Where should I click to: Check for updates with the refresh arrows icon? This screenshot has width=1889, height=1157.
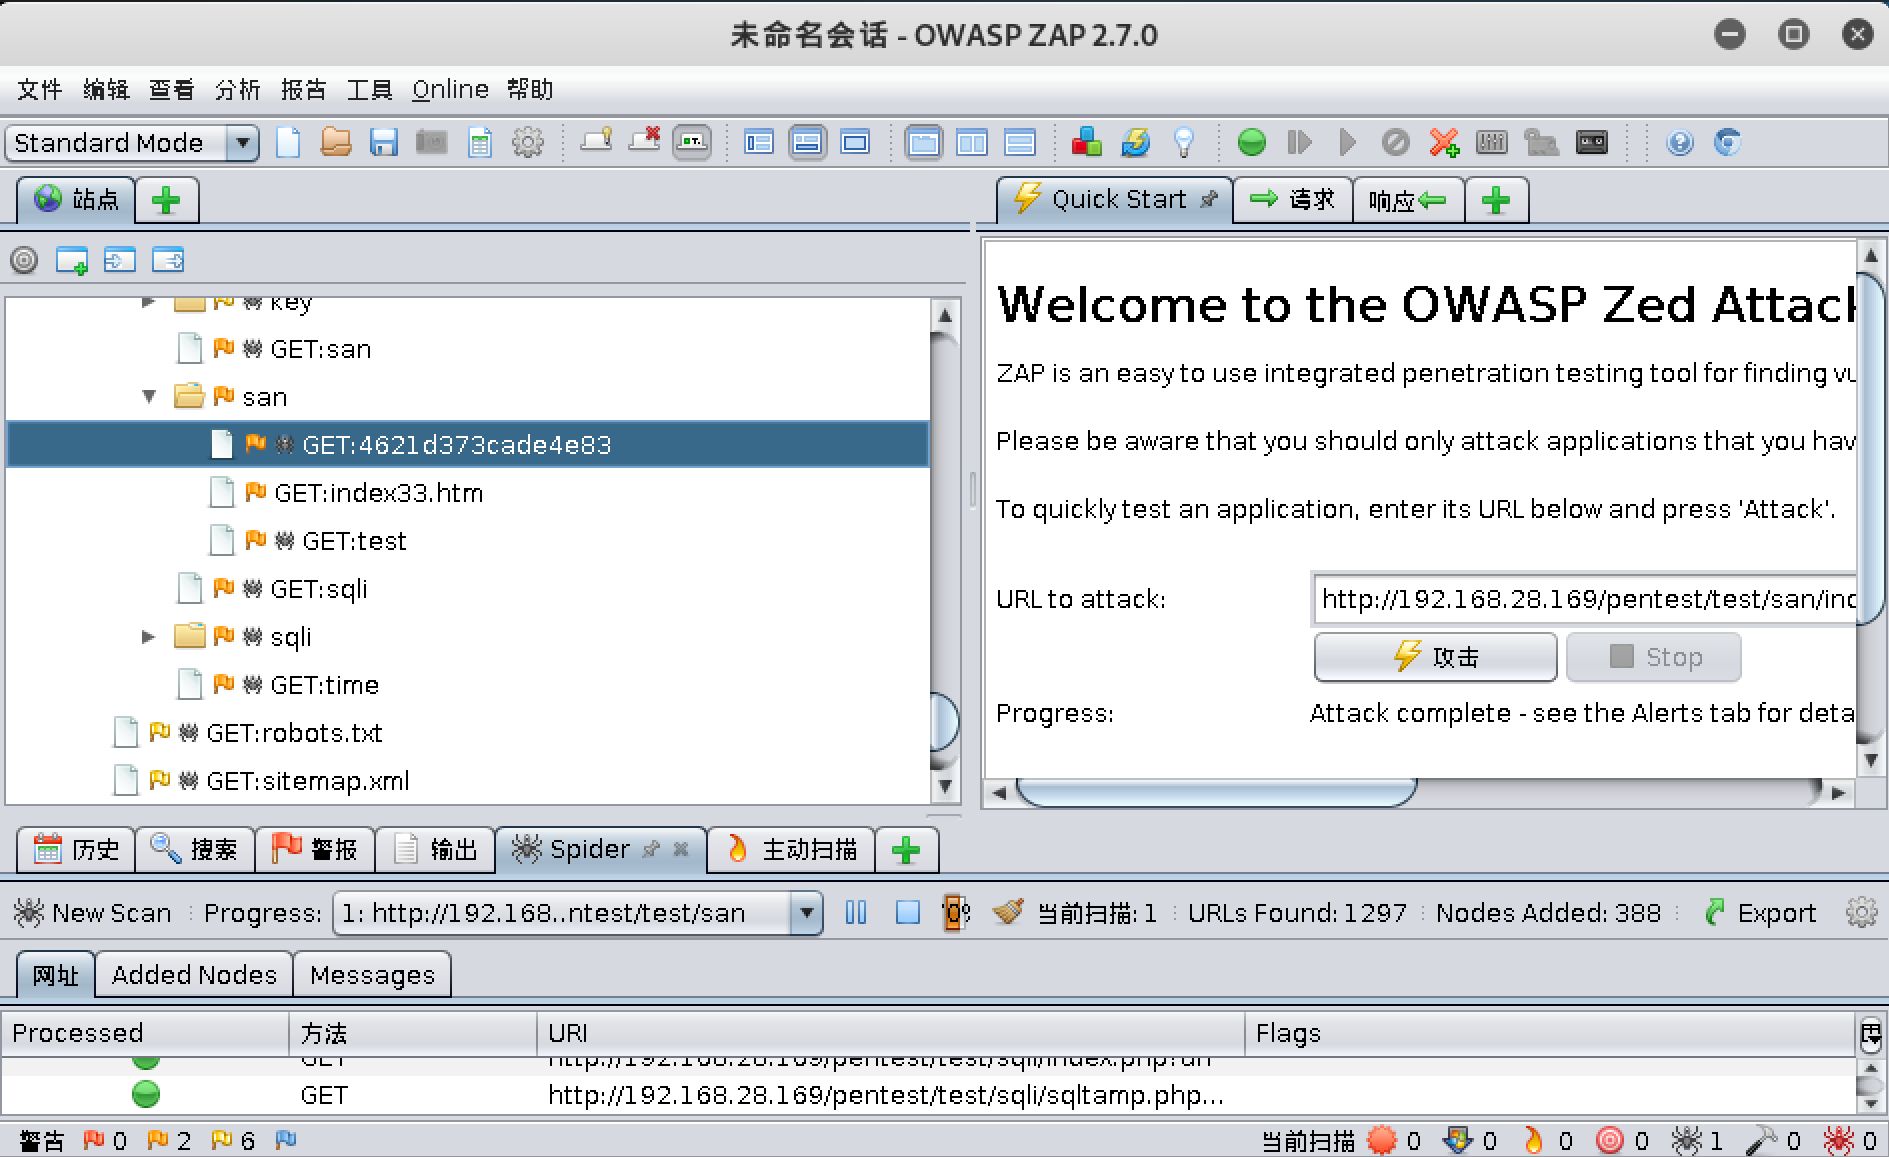coord(1136,142)
